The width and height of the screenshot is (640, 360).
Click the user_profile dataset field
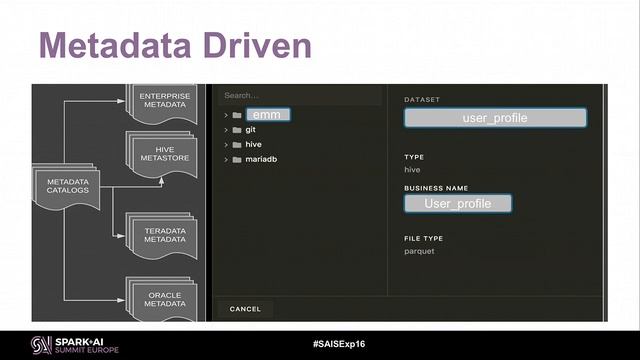pos(495,118)
